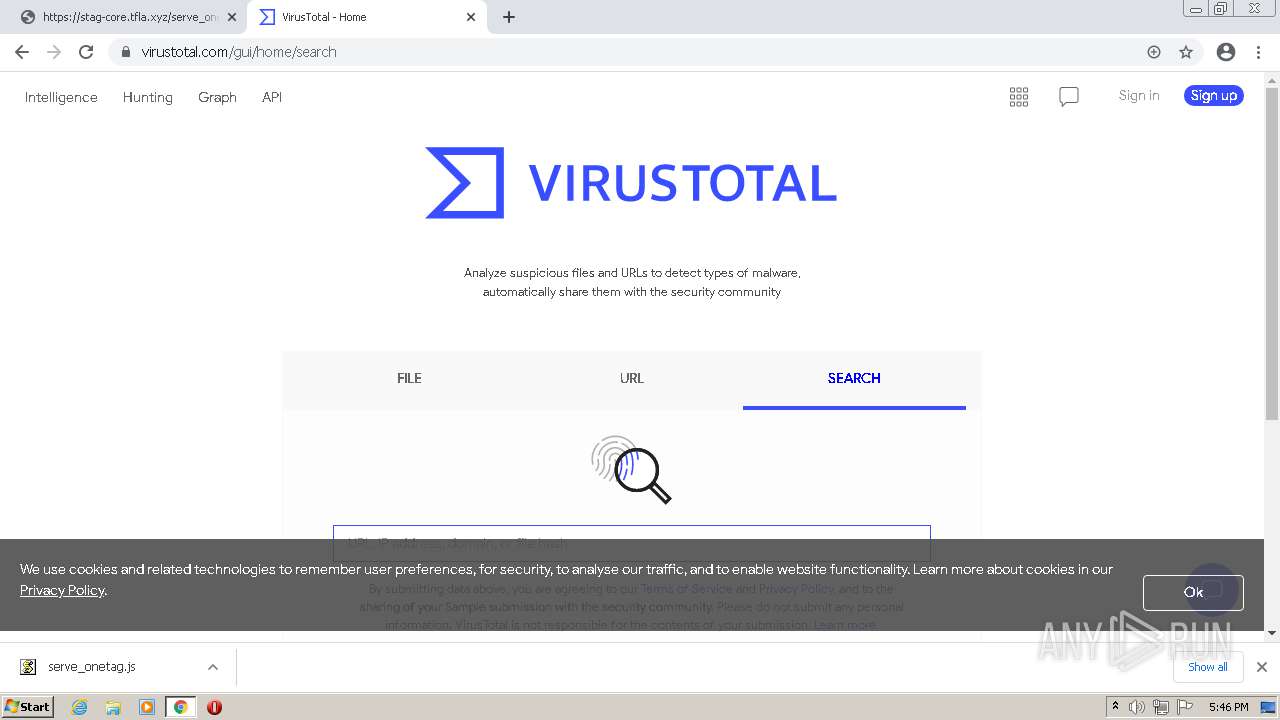Open Hunting menu item
The image size is (1280, 720).
click(147, 97)
